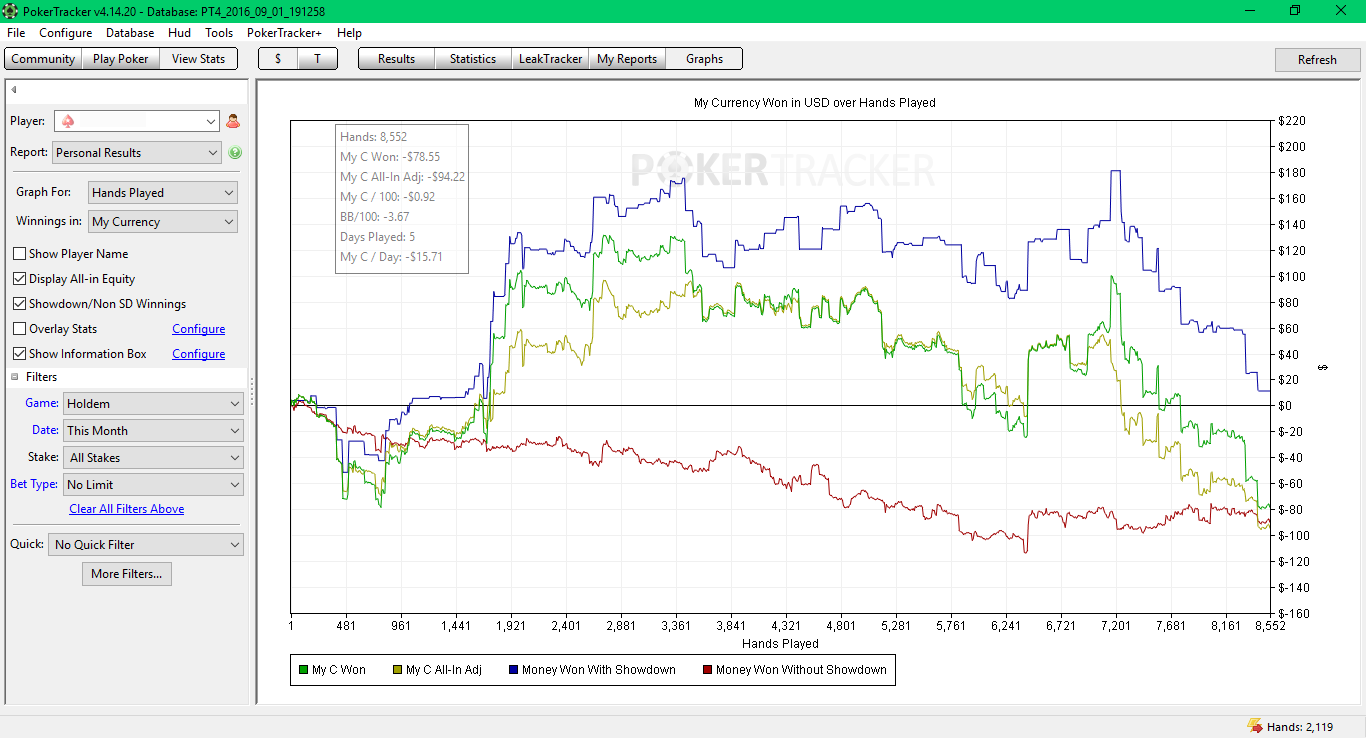Click the blue Date filter label

click(x=45, y=430)
